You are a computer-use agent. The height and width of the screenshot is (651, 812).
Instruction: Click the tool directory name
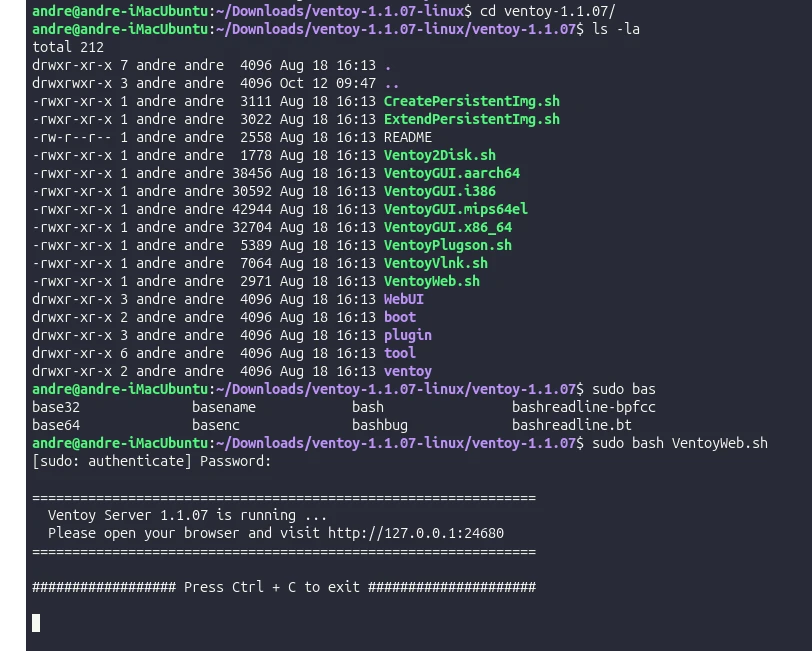399,353
